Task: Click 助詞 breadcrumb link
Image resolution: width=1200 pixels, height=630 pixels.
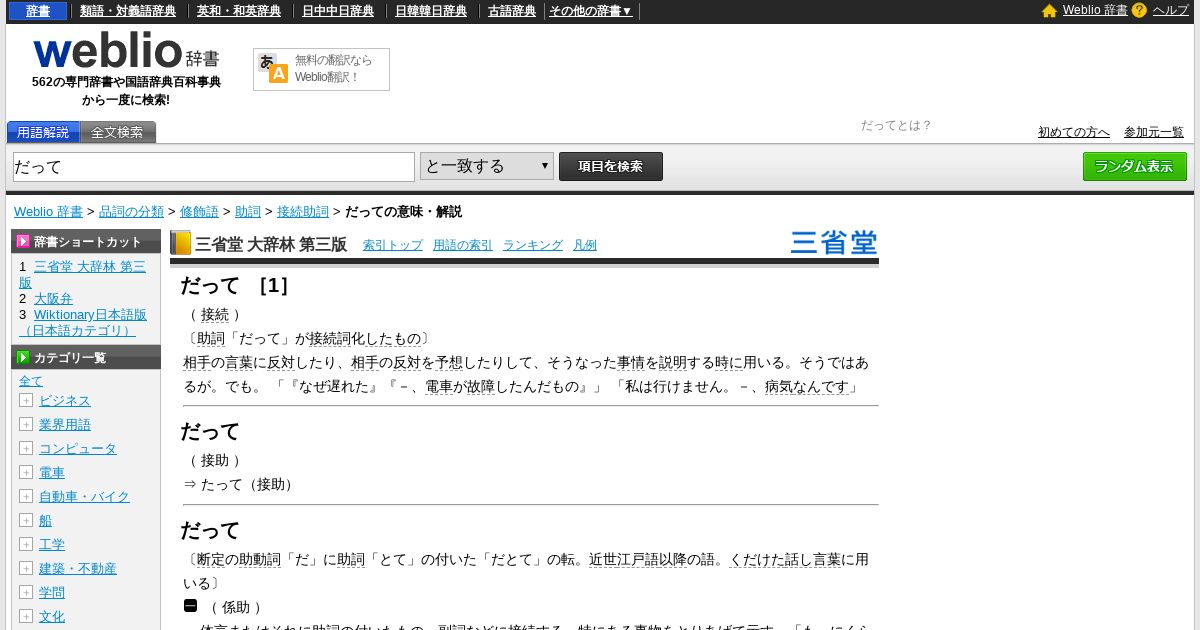Action: coord(248,212)
